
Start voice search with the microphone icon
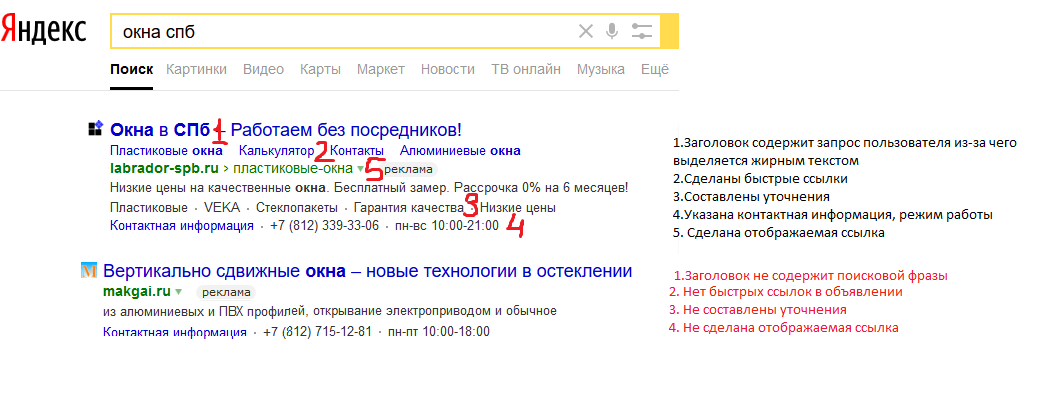click(x=612, y=31)
